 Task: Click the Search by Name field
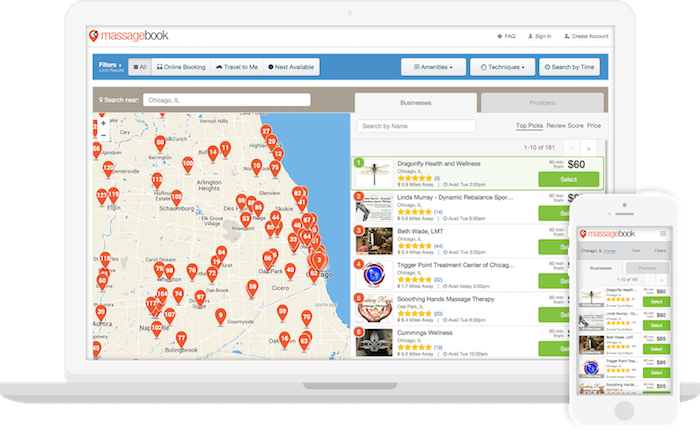tap(417, 126)
